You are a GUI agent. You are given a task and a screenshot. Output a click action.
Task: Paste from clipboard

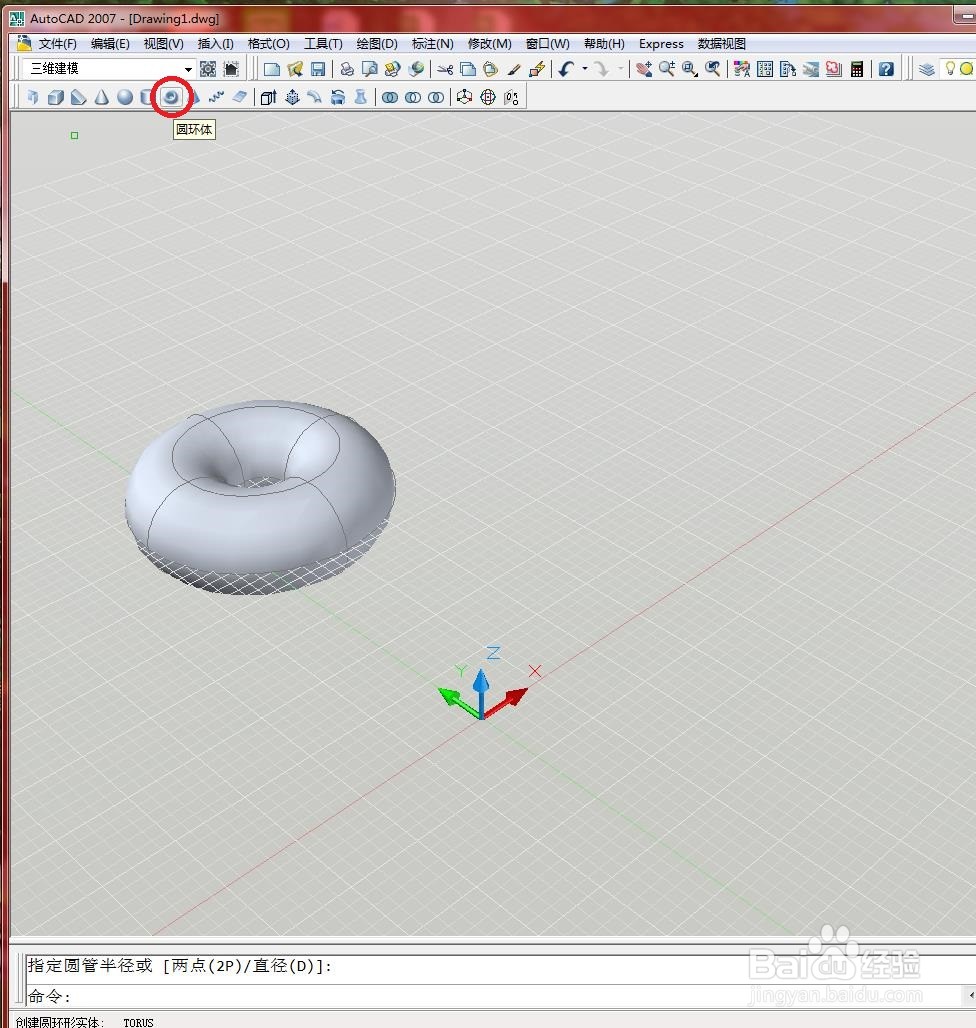pos(491,69)
